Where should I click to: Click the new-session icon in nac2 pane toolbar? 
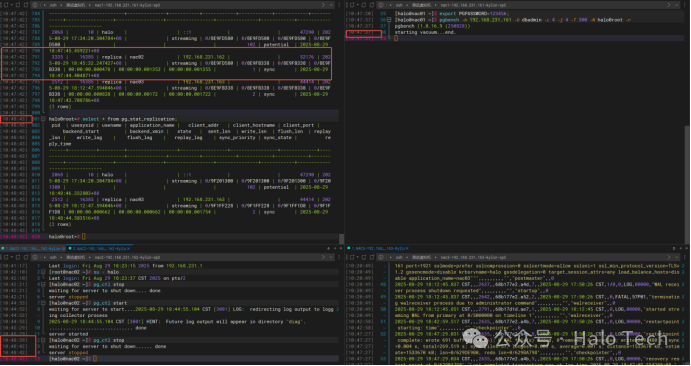tap(6, 257)
